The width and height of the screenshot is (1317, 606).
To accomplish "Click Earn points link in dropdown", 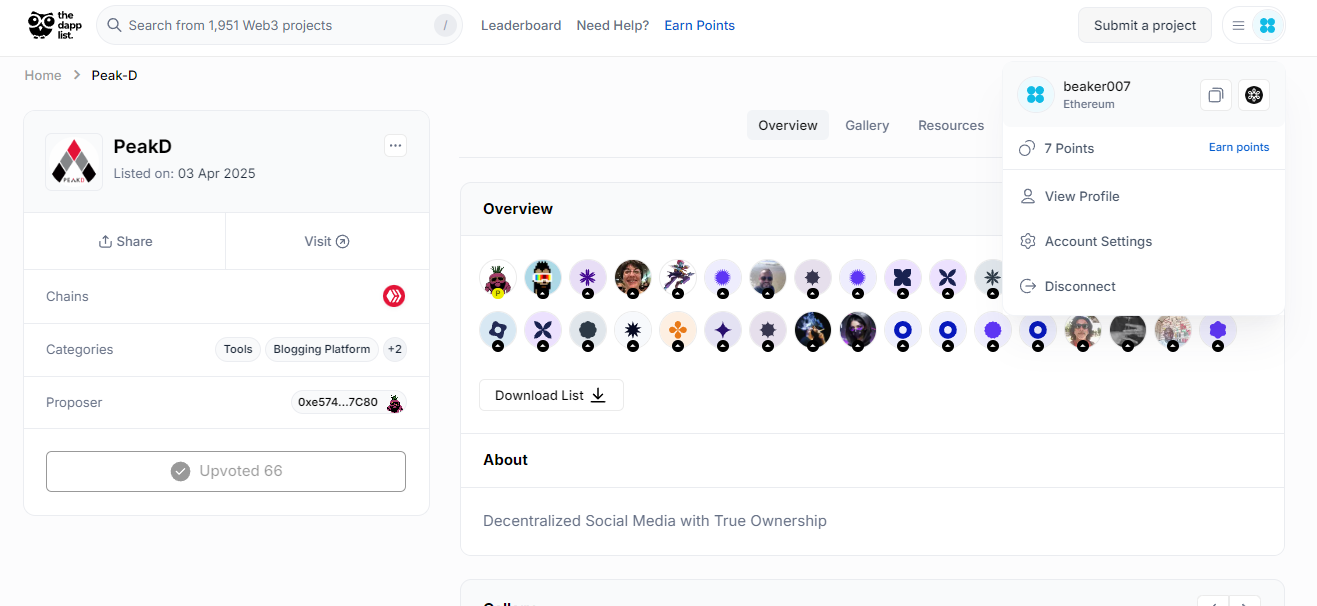I will click(1239, 147).
